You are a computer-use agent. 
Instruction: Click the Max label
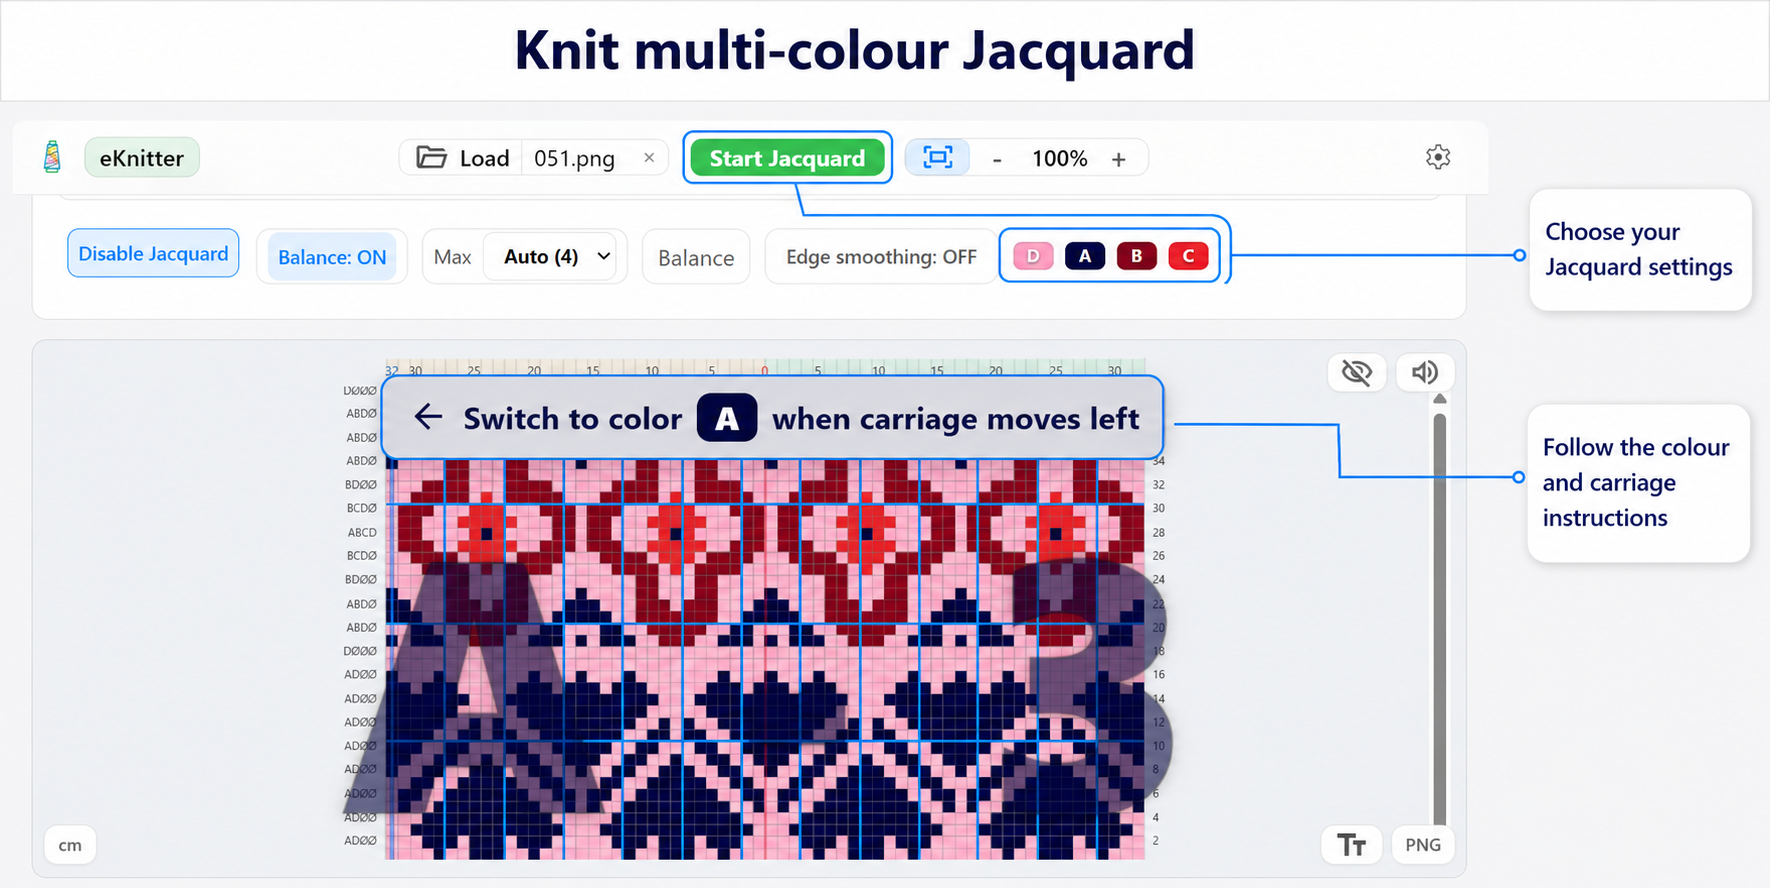pyautogui.click(x=452, y=257)
